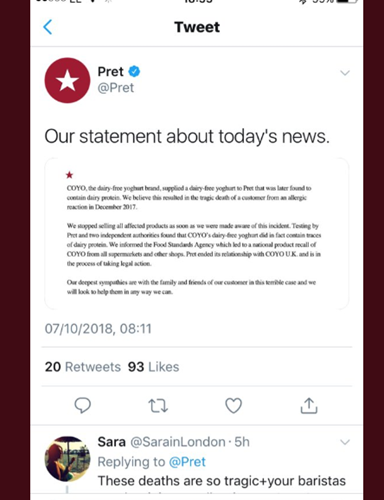The width and height of the screenshot is (384, 500).
Task: Like the tweet with the heart icon
Action: (233, 405)
